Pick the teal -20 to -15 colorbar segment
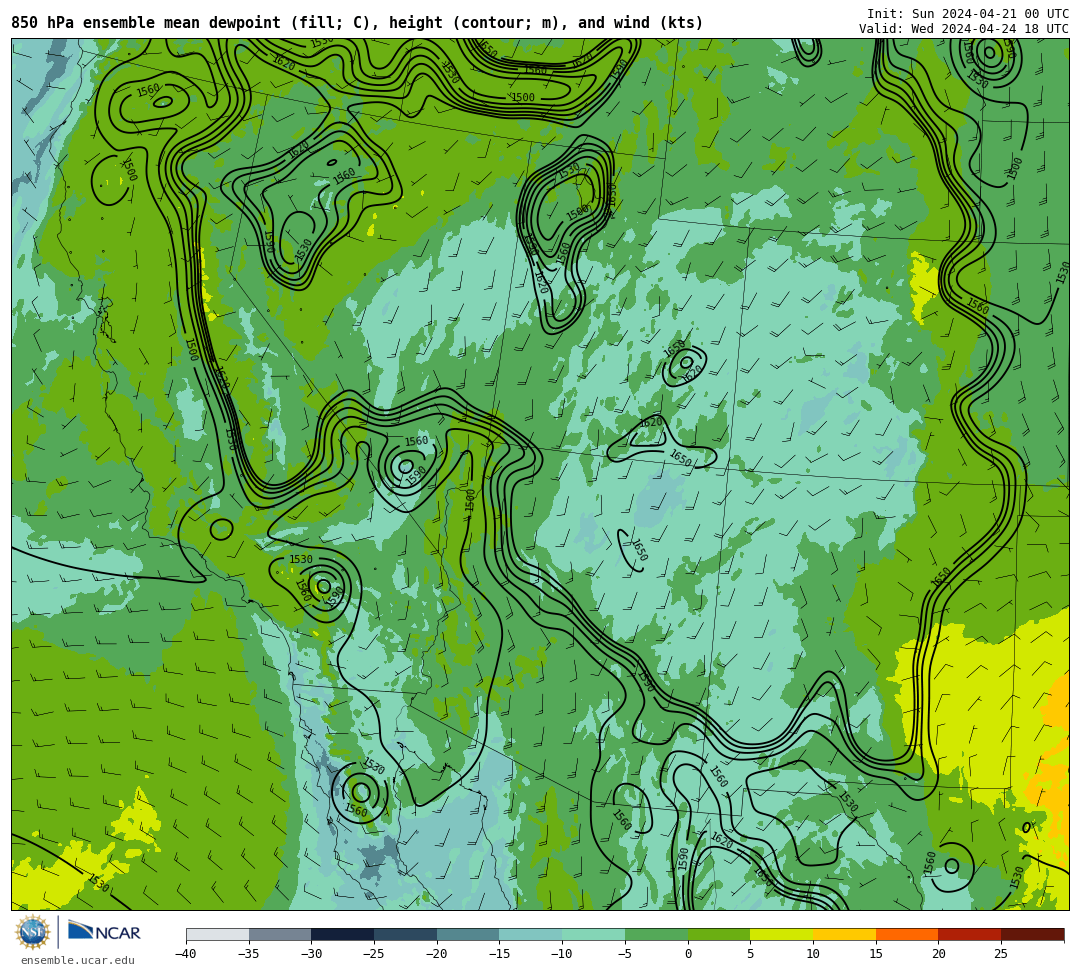 [x=468, y=934]
